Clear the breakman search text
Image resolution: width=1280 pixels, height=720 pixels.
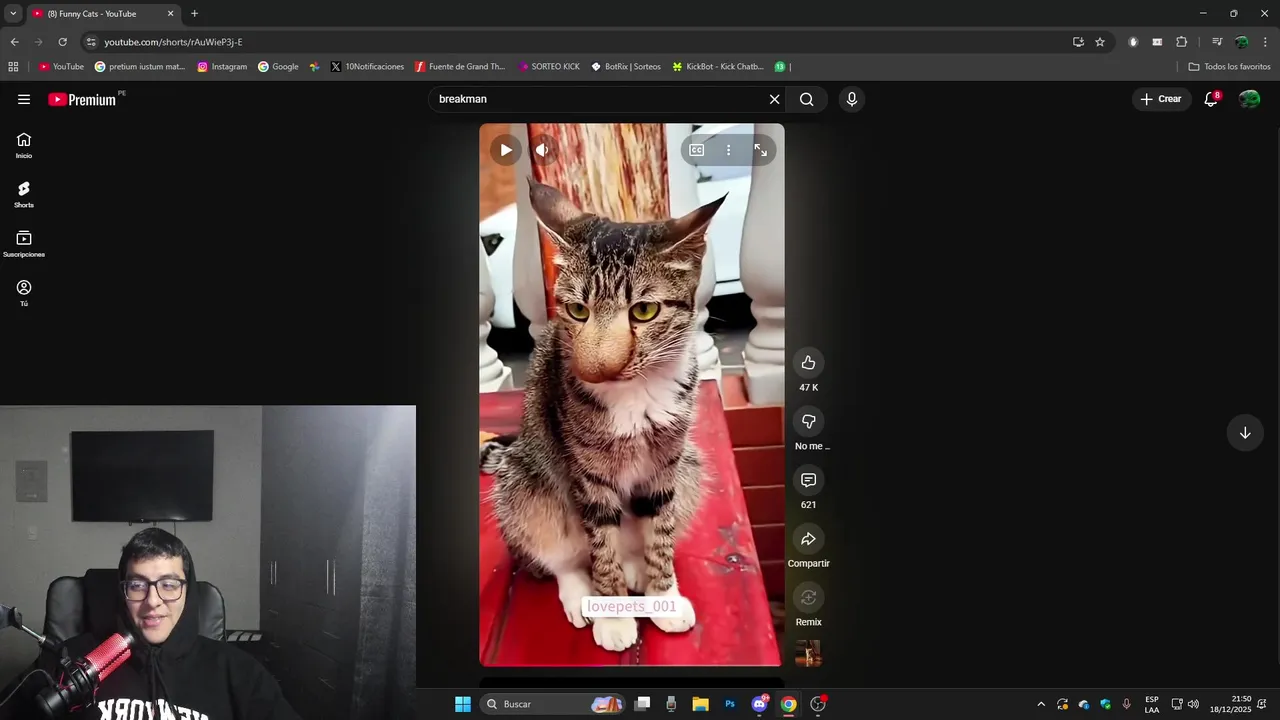pos(774,99)
